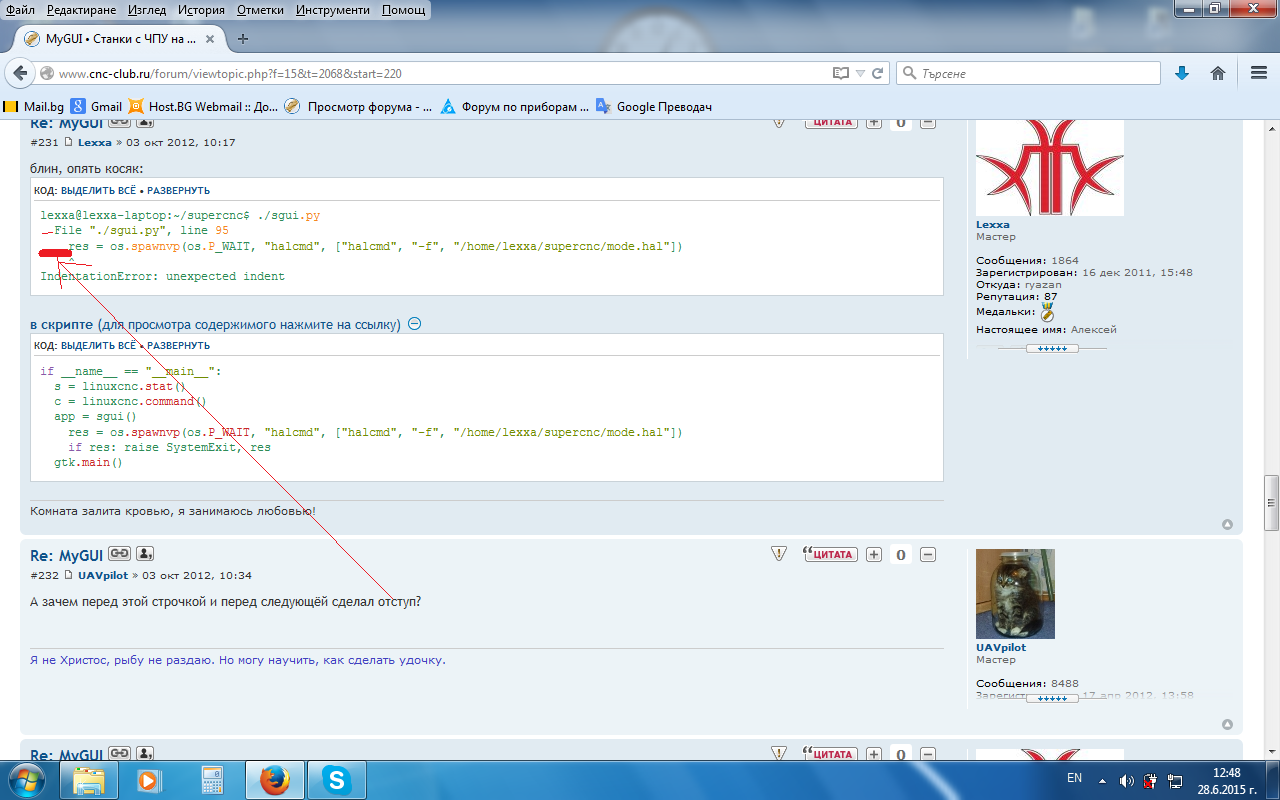Switch to Firefox in the taskbar
Screen dimensions: 1280x800
(x=273, y=780)
